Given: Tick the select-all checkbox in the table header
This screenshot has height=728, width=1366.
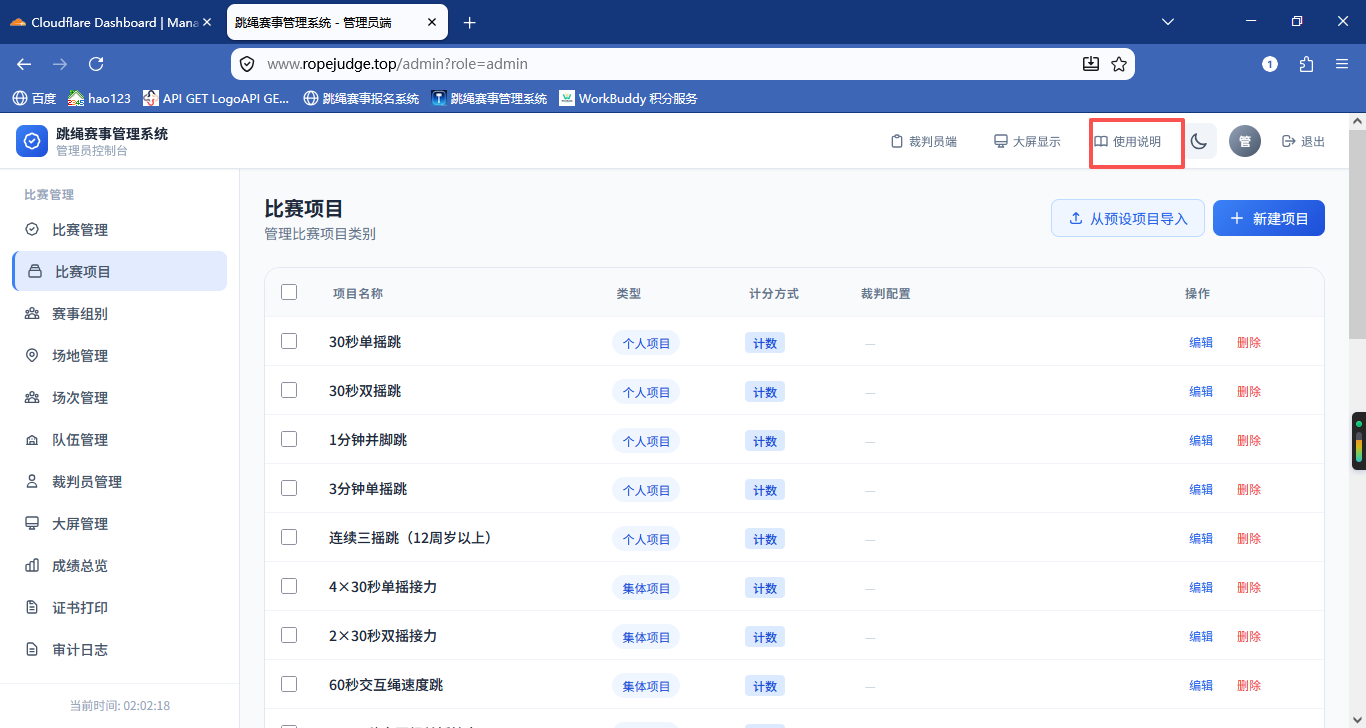Looking at the screenshot, I should pos(289,292).
